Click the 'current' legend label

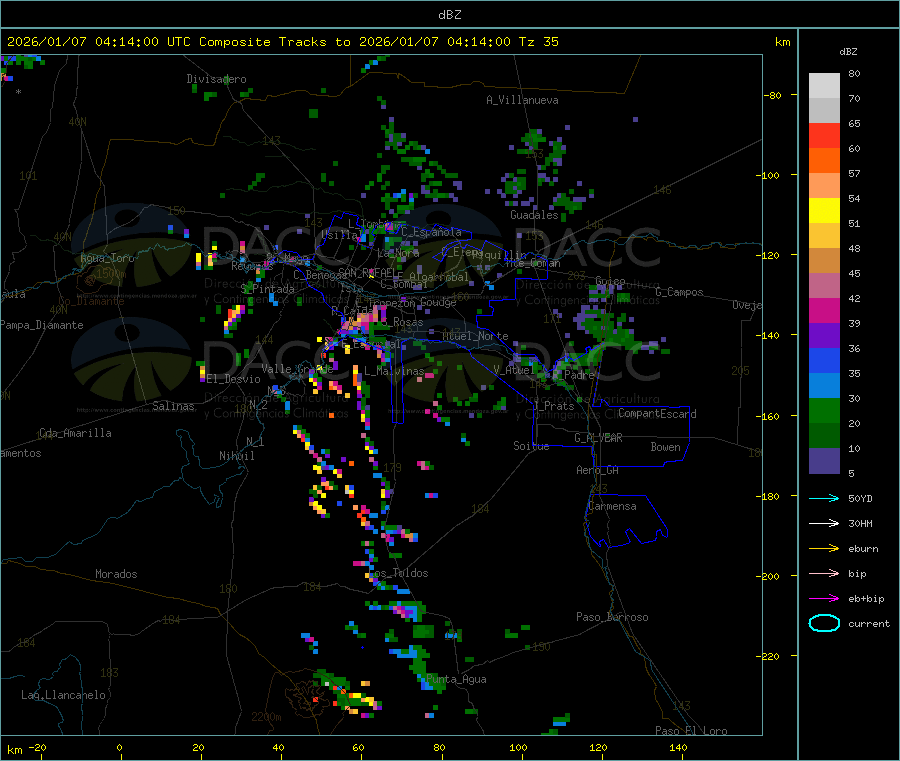click(x=869, y=623)
